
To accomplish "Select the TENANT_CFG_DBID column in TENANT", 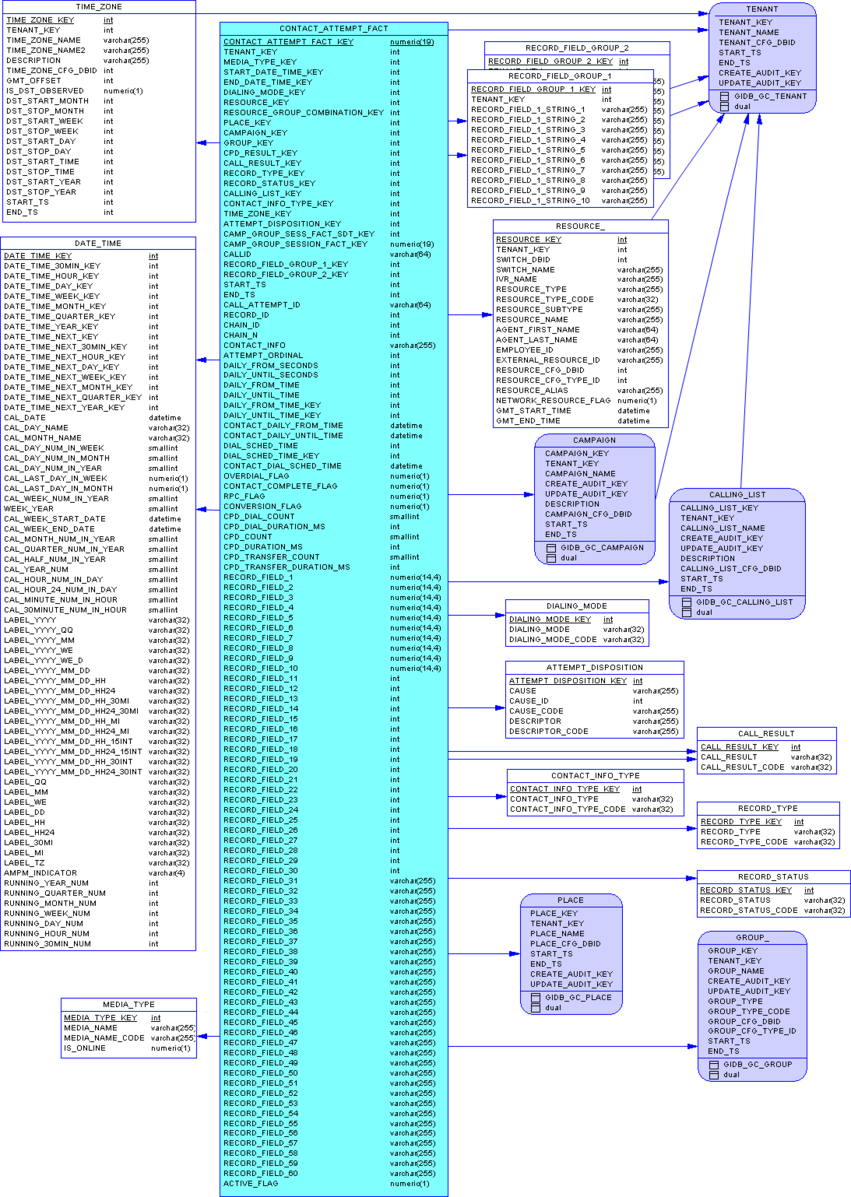I will tap(757, 43).
